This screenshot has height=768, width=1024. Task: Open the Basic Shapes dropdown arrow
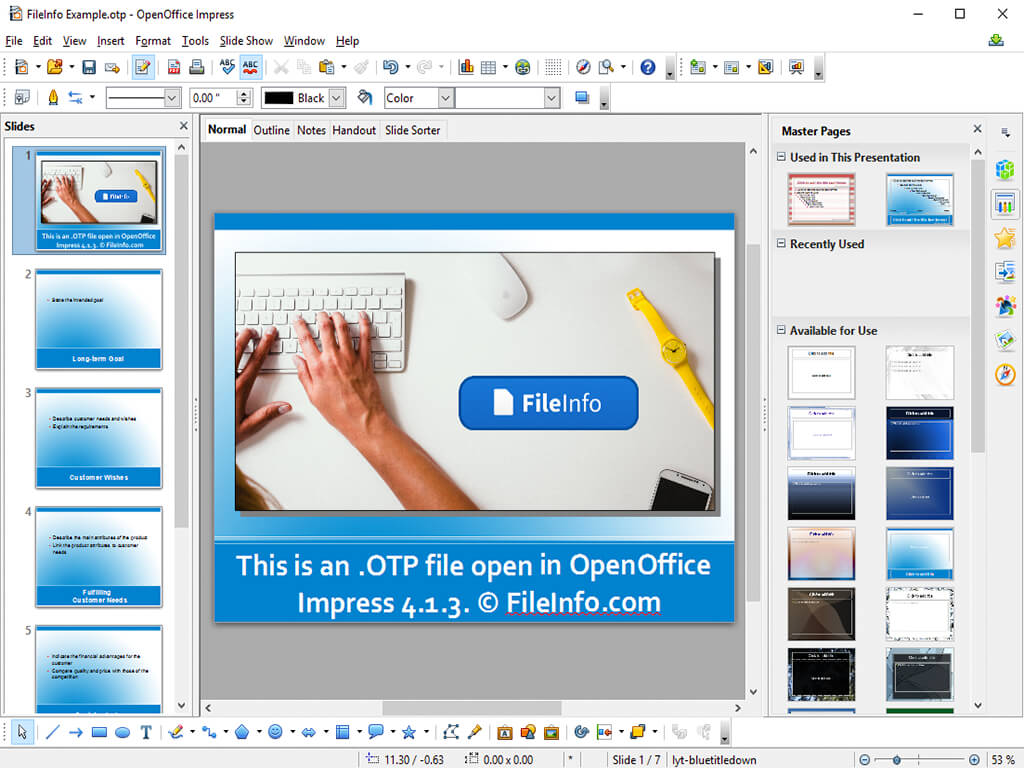[259, 732]
